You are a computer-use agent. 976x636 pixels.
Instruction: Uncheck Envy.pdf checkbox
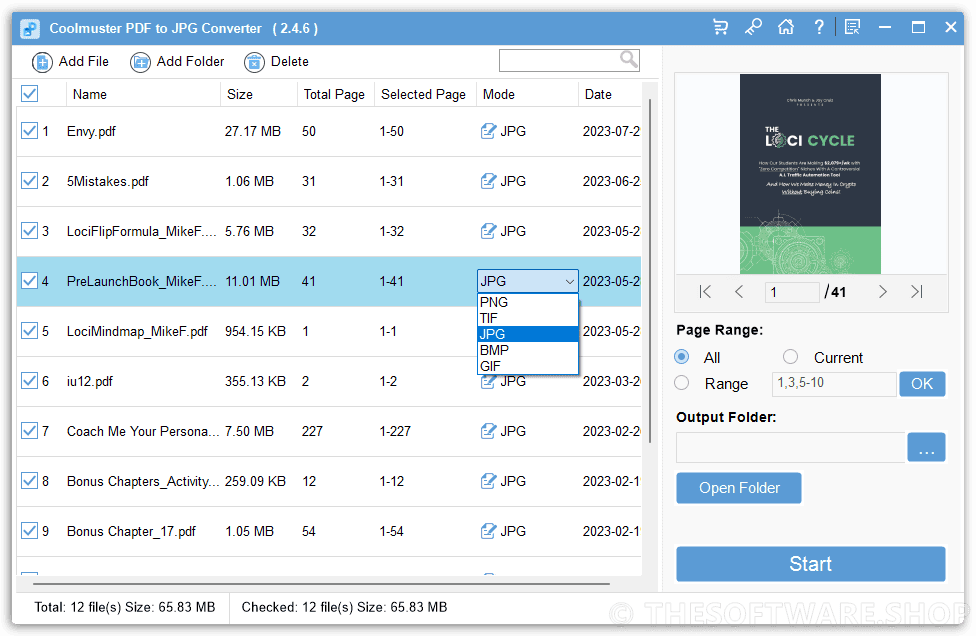point(29,131)
